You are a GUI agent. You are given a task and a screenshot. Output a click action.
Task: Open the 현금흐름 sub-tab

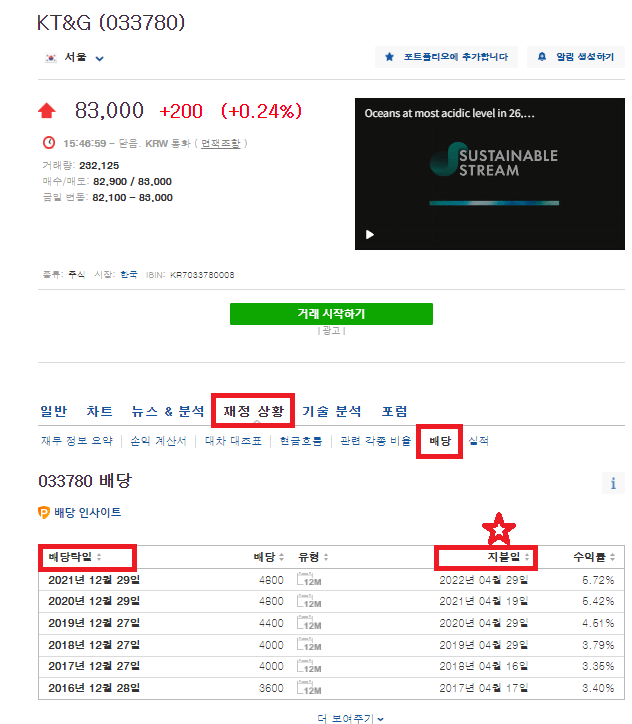301,441
